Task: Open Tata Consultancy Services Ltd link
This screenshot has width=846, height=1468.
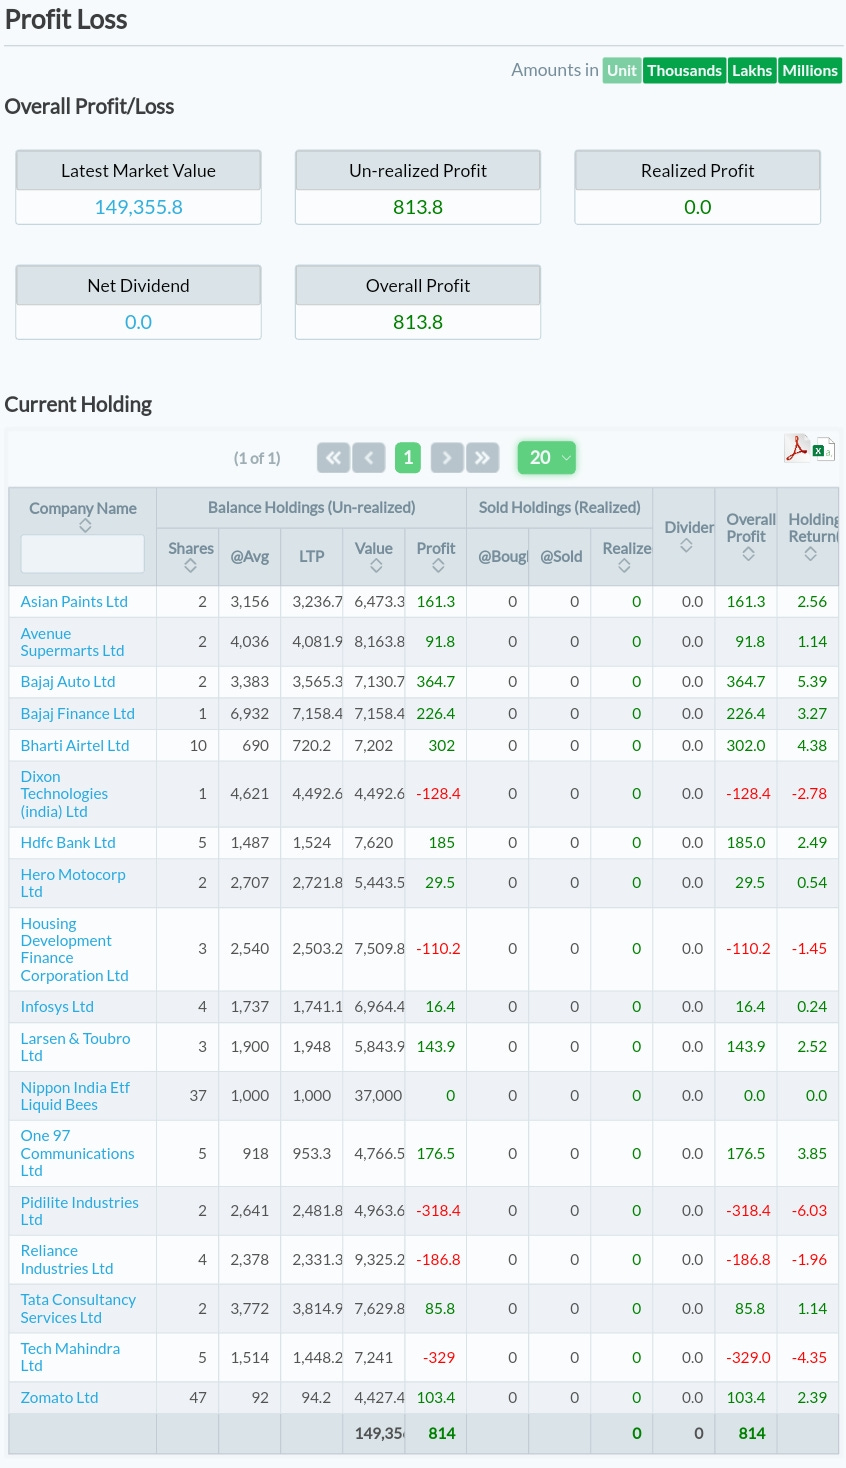Action: pos(78,1308)
